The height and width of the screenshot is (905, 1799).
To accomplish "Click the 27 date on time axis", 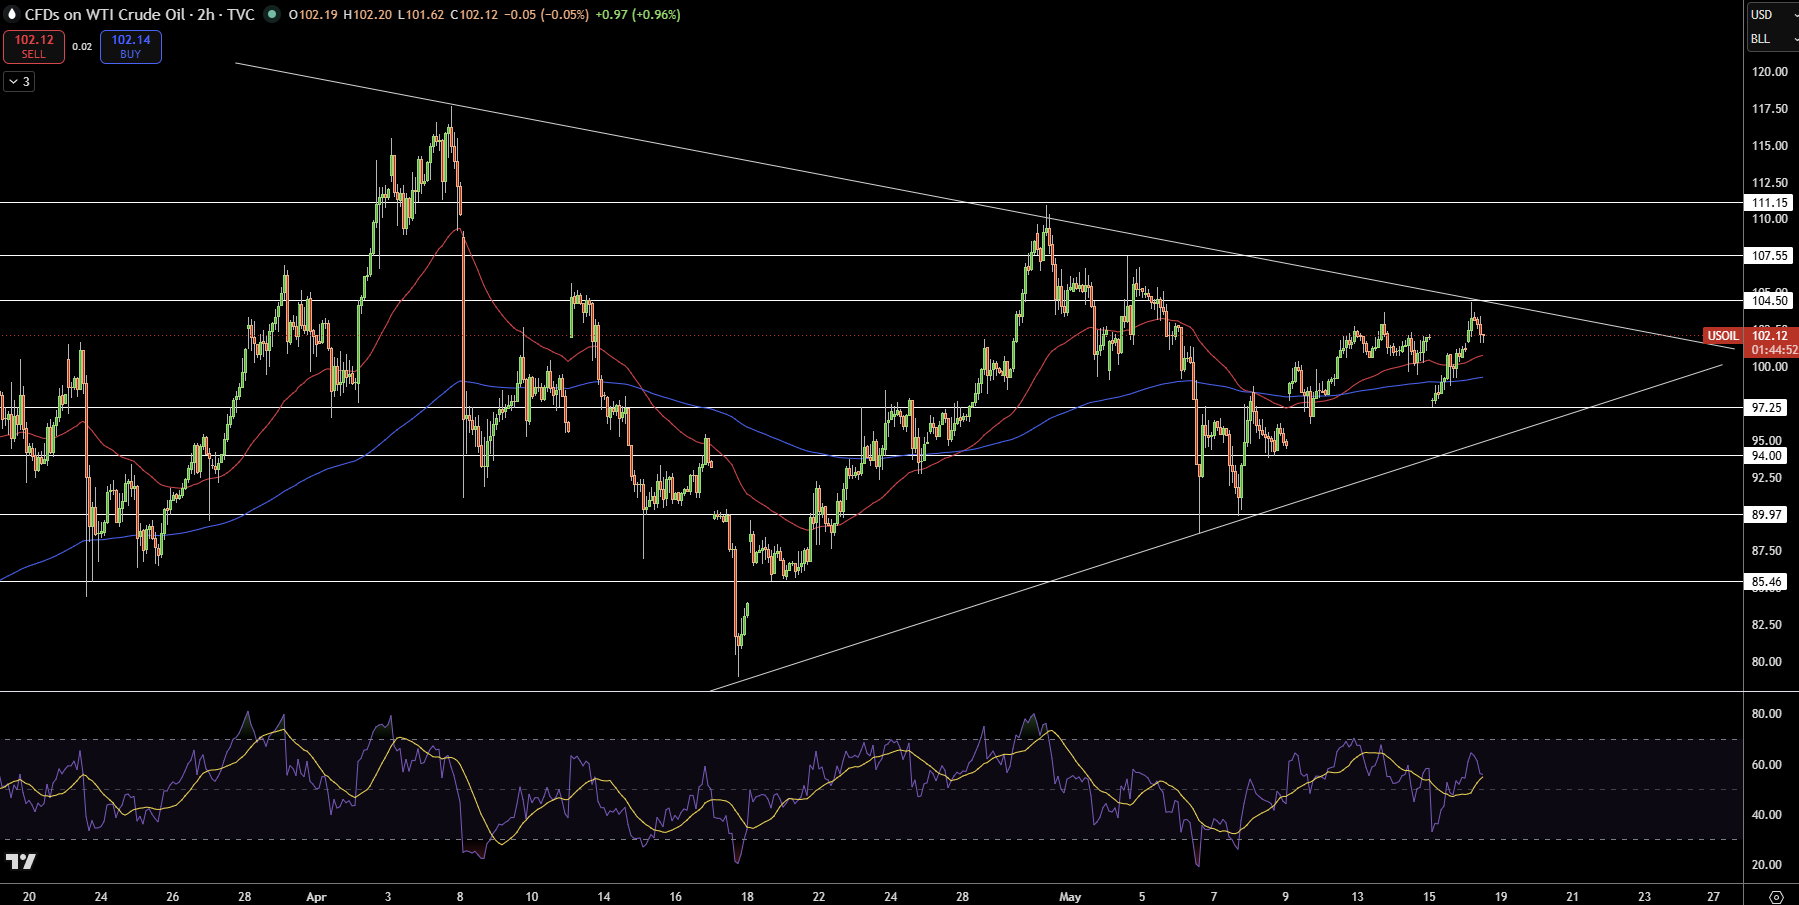I will pos(1713,897).
